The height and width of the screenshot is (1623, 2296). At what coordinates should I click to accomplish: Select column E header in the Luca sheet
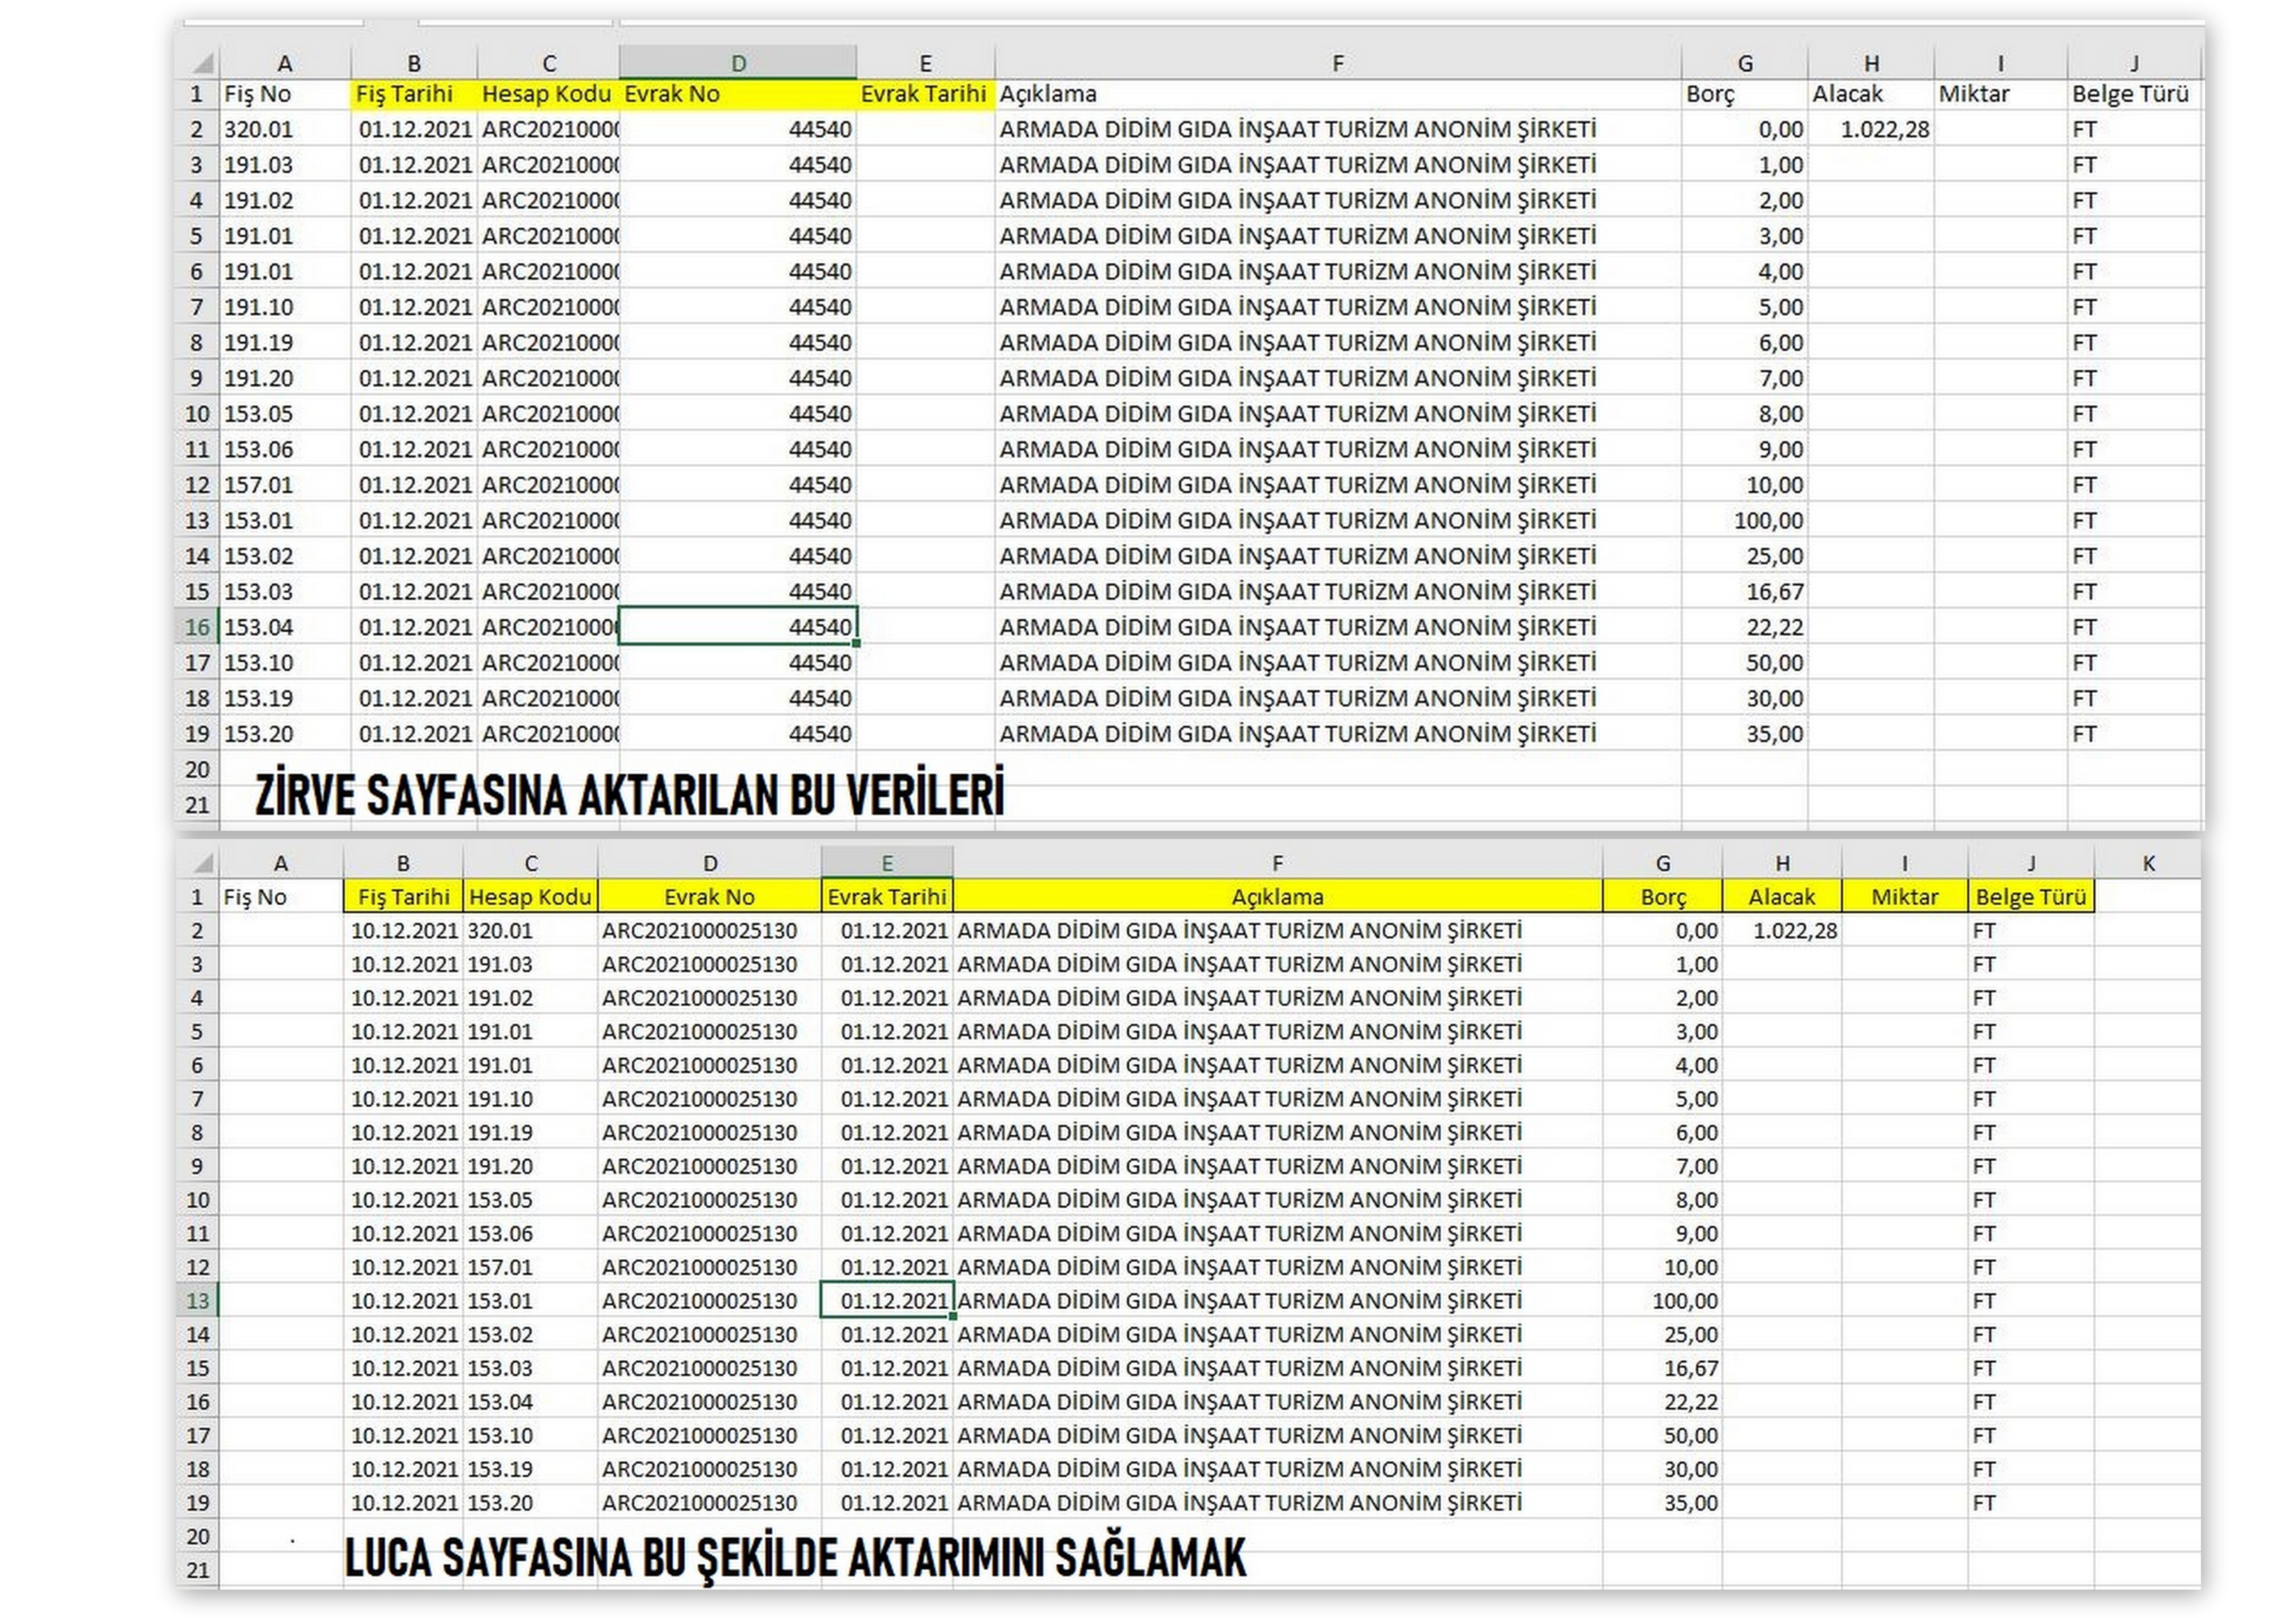[886, 863]
